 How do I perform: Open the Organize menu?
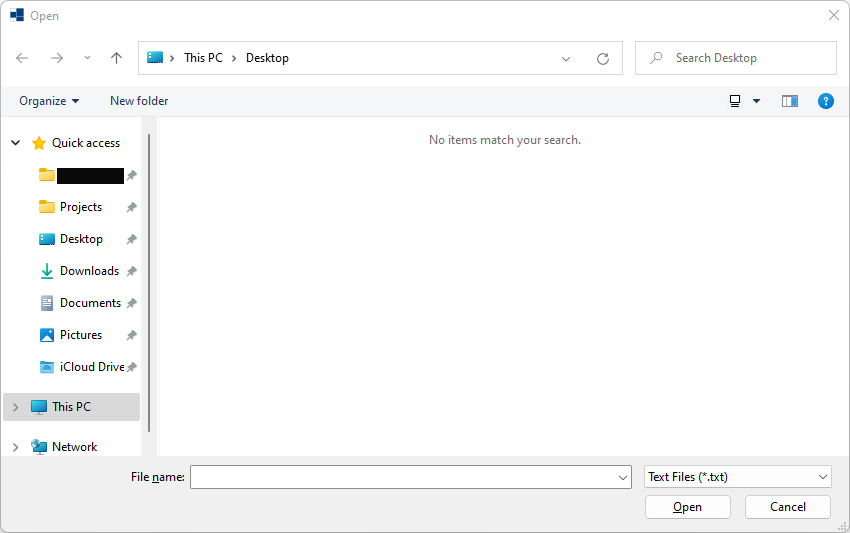49,101
